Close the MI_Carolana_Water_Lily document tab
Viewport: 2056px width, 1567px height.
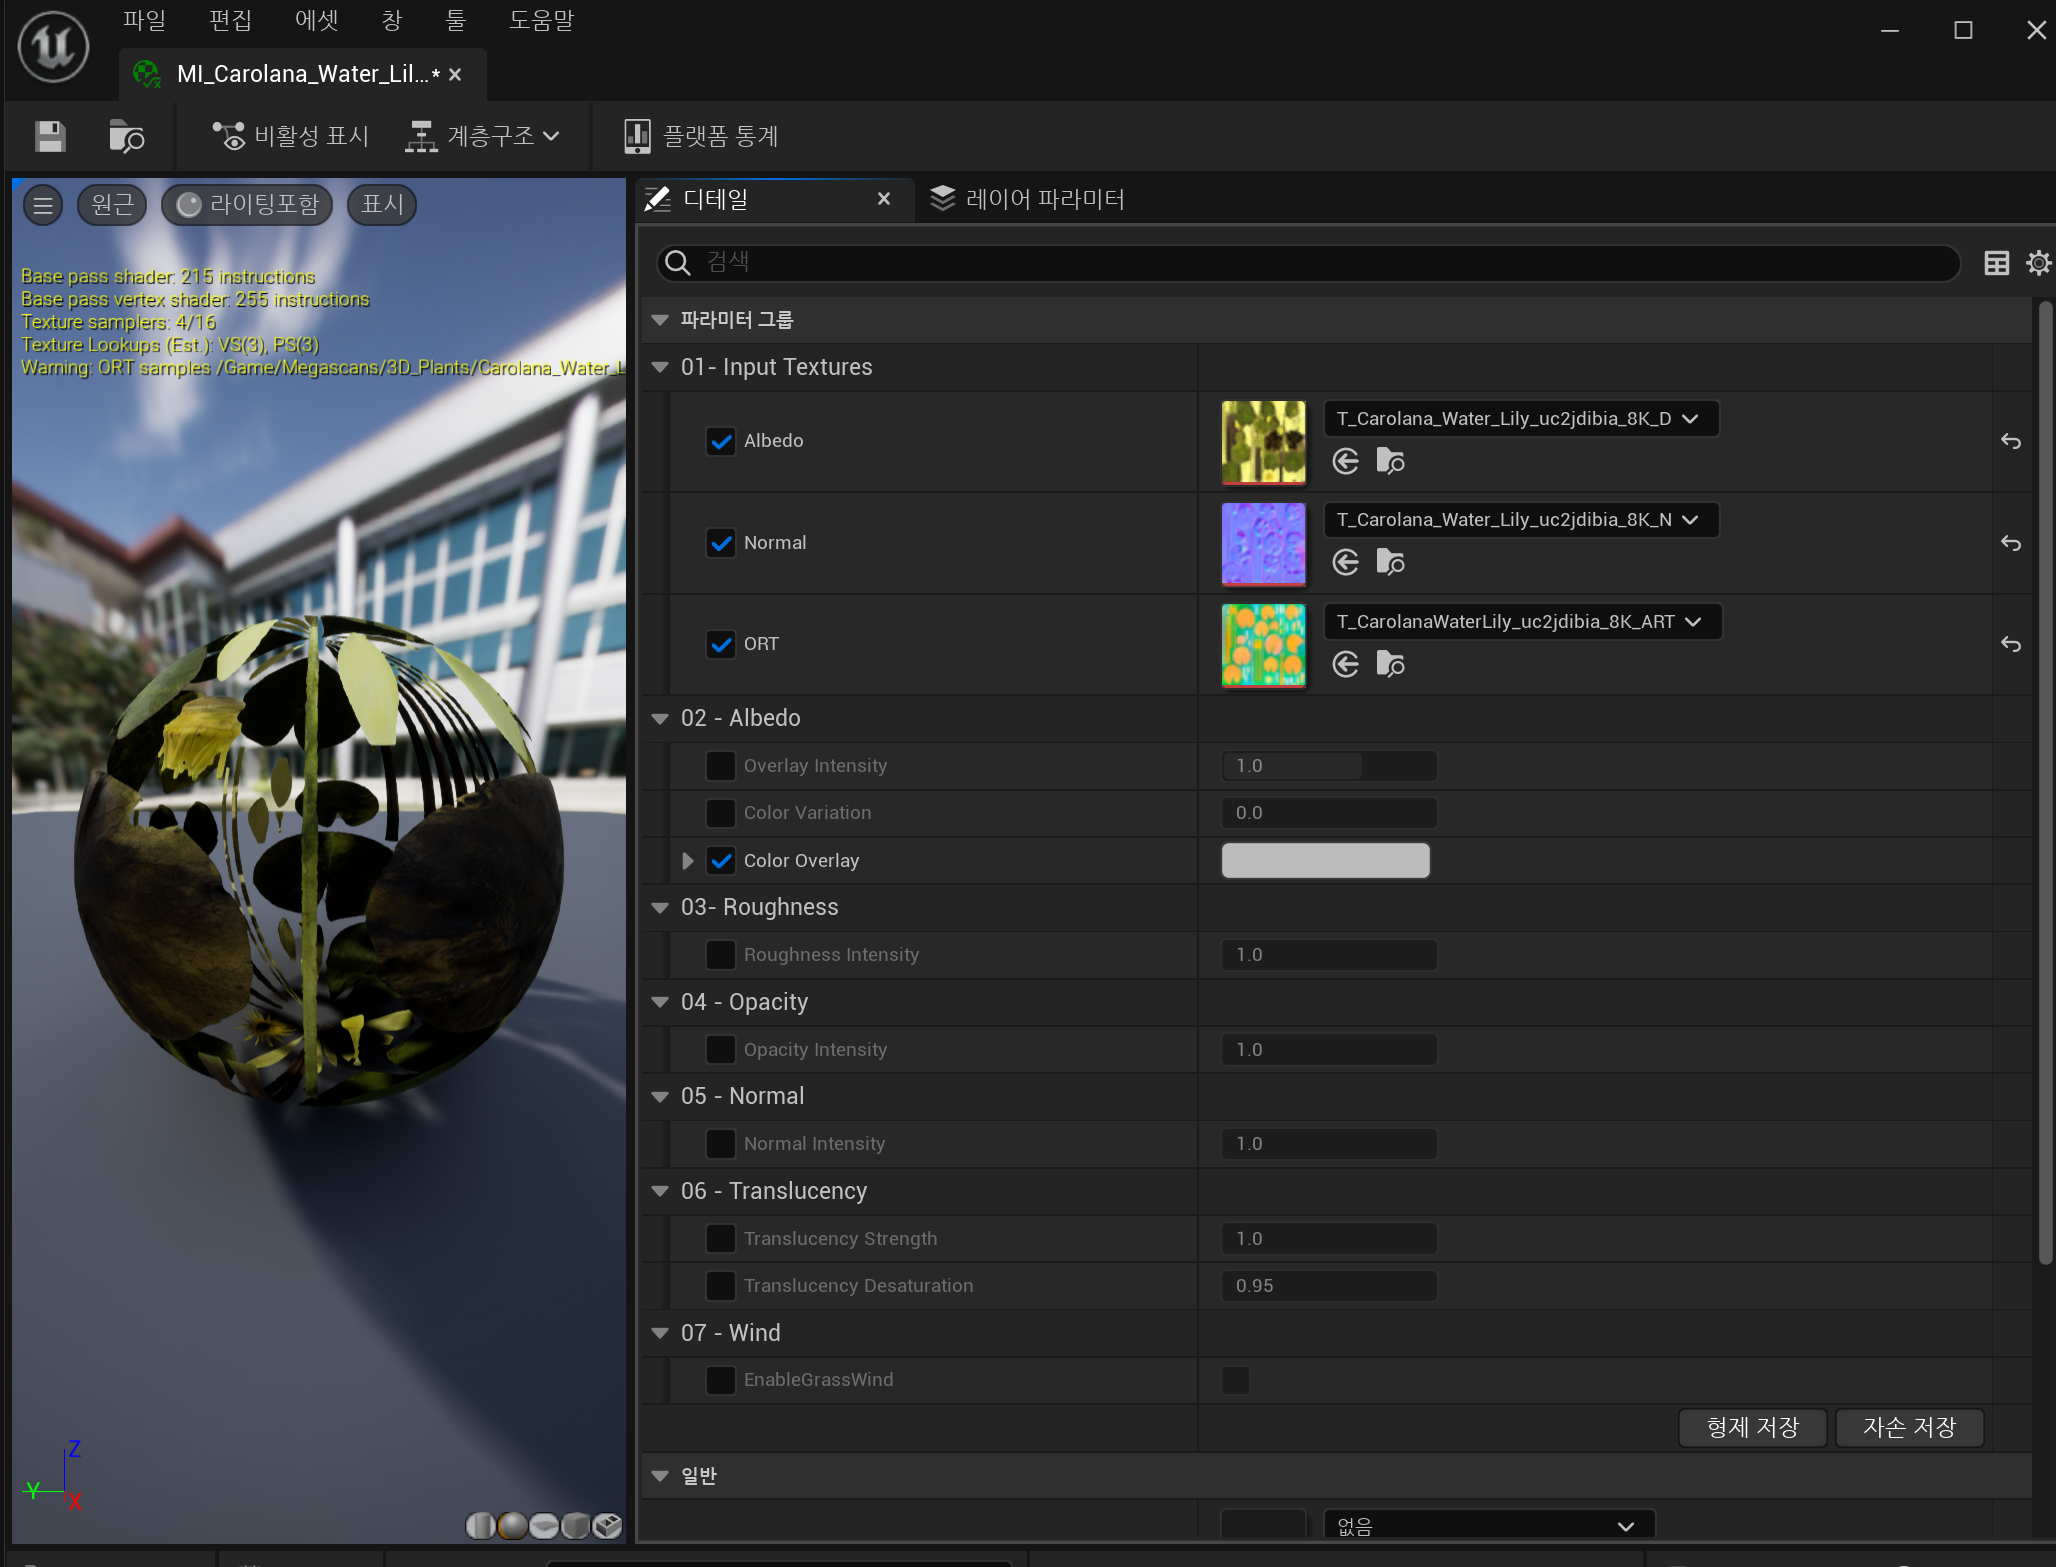click(455, 74)
